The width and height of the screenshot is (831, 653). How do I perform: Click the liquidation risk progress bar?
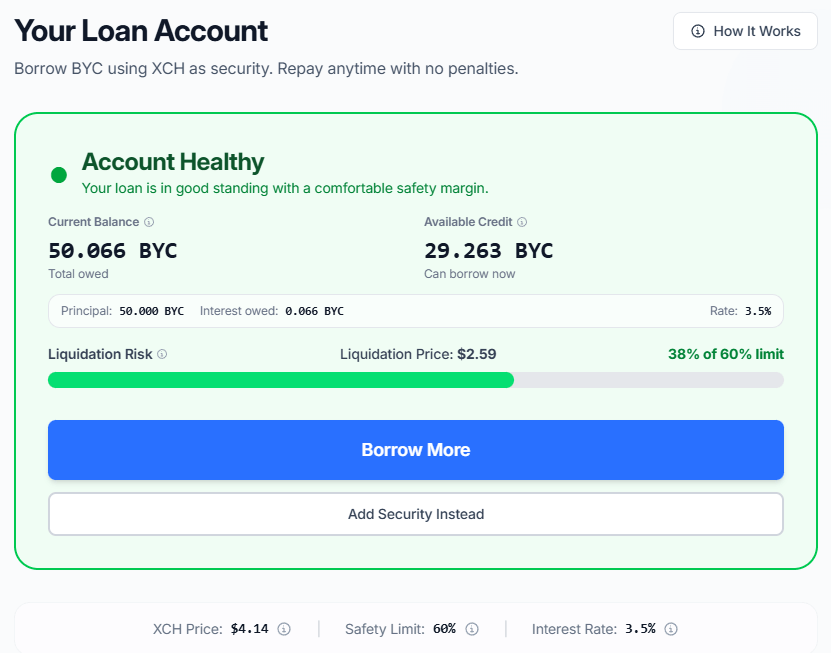[x=416, y=380]
